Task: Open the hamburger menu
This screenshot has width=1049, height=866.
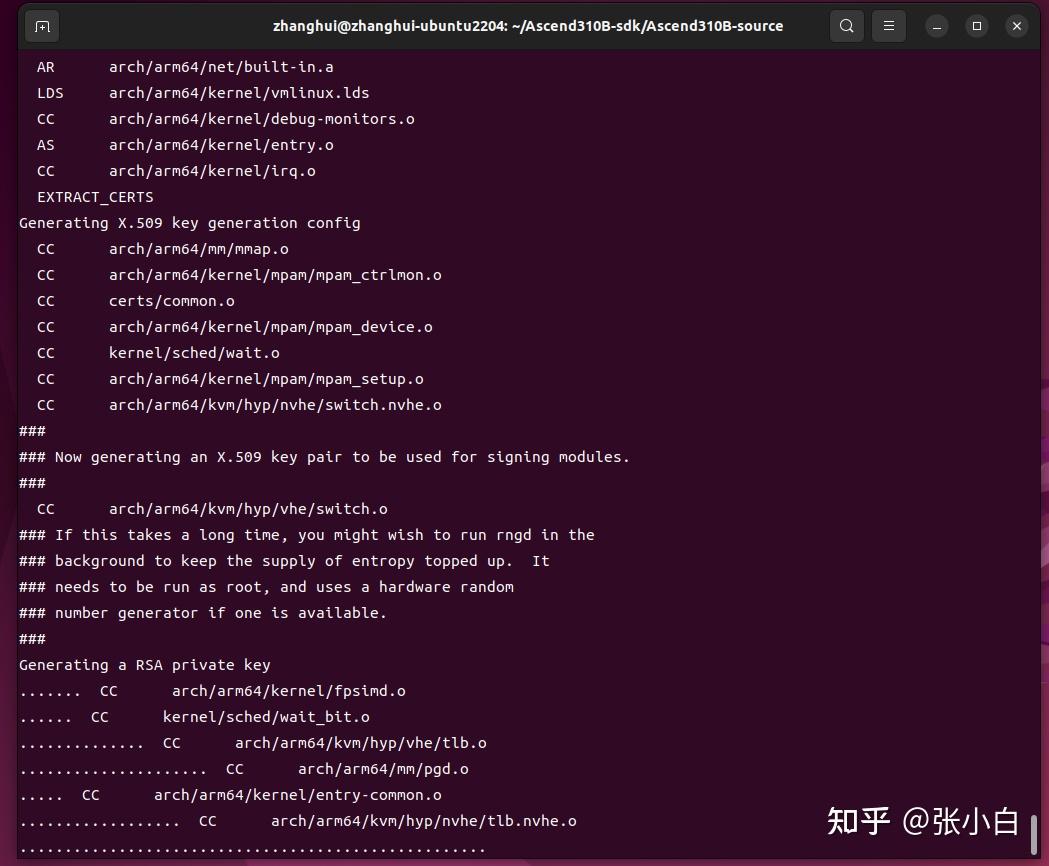Action: (x=888, y=26)
